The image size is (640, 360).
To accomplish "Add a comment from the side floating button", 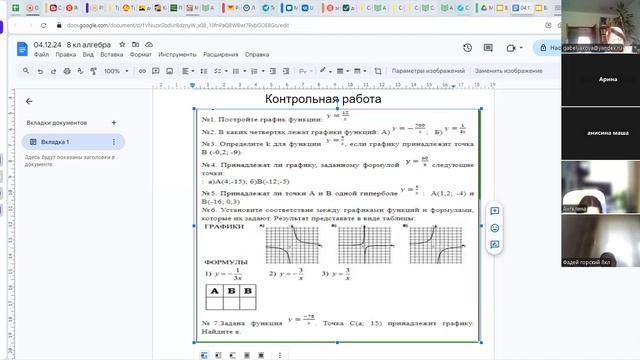I will tap(495, 211).
